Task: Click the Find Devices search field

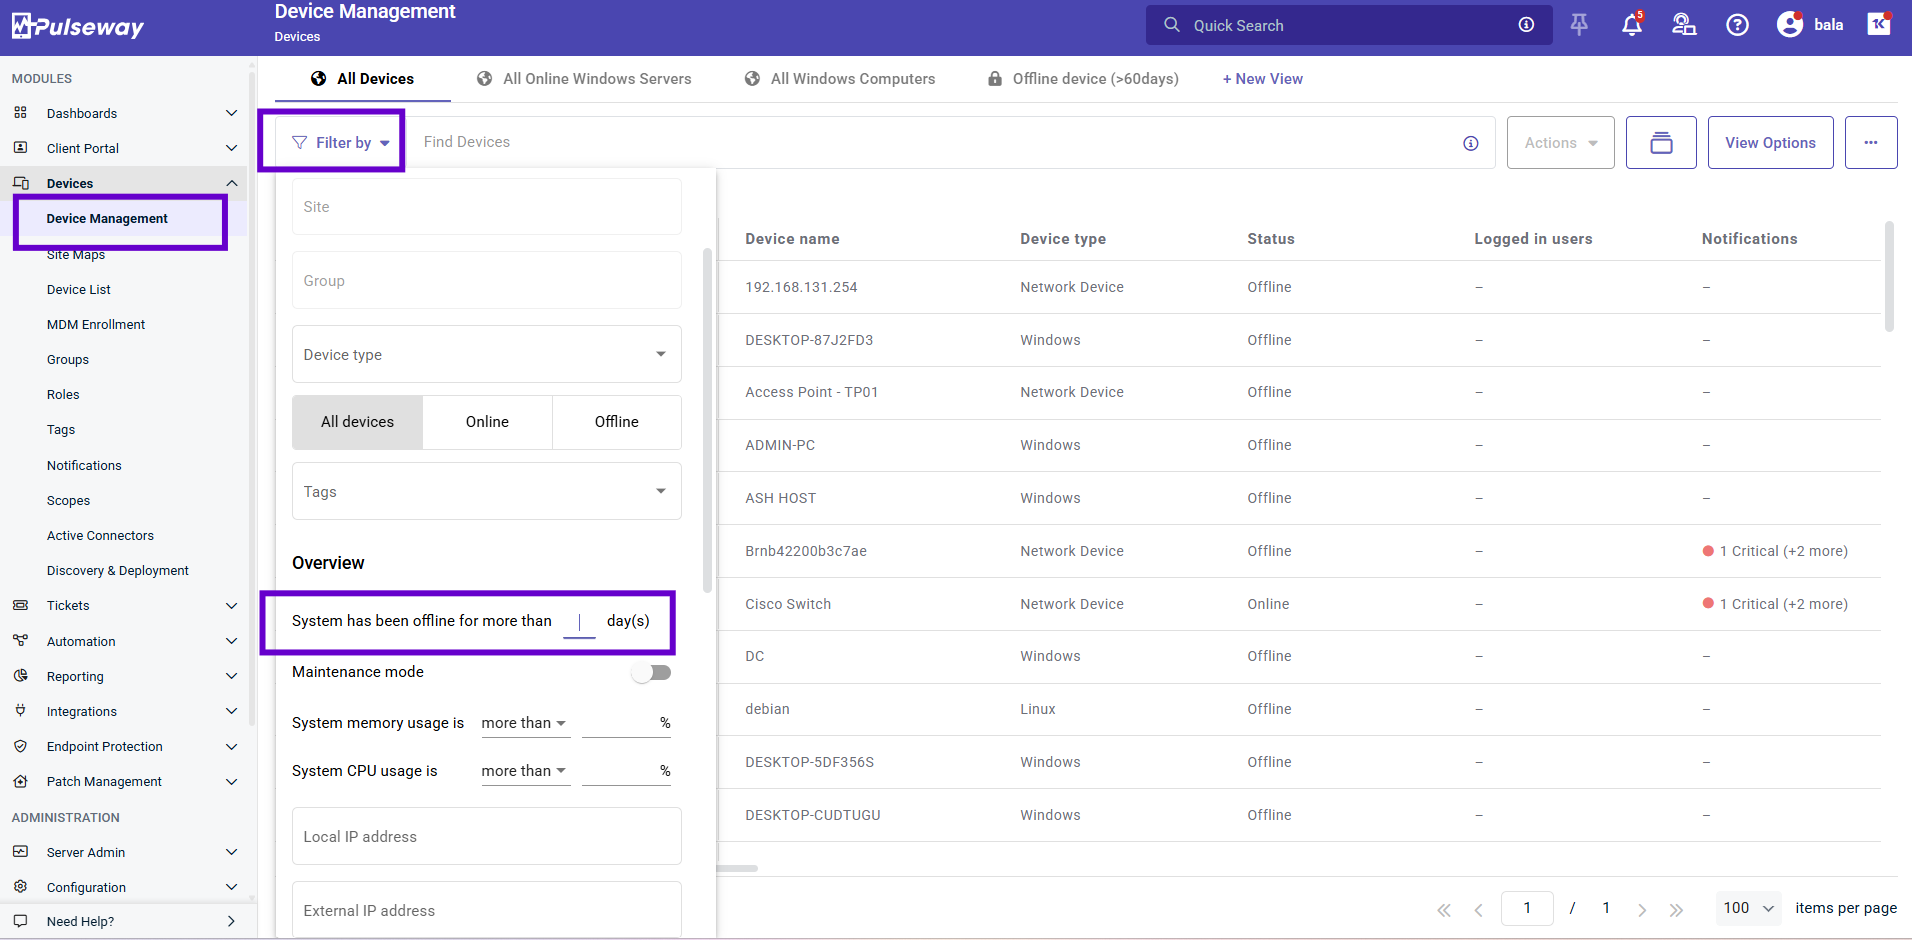Action: (x=935, y=142)
